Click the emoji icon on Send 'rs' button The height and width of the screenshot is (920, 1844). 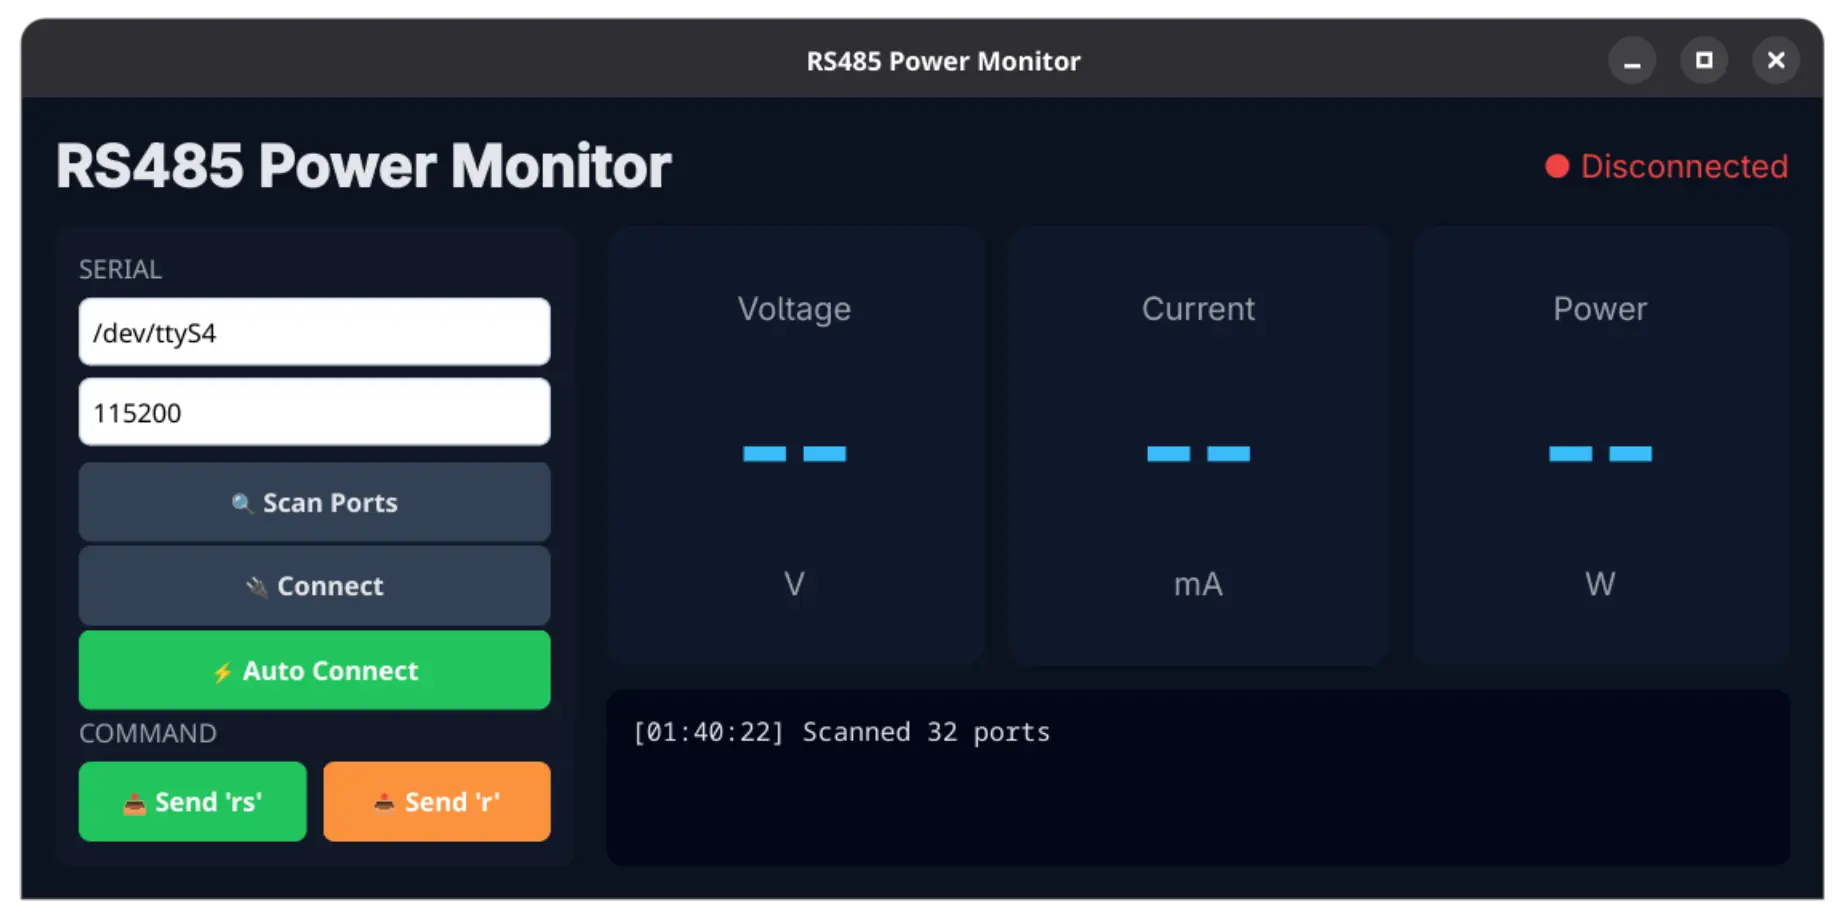click(134, 800)
